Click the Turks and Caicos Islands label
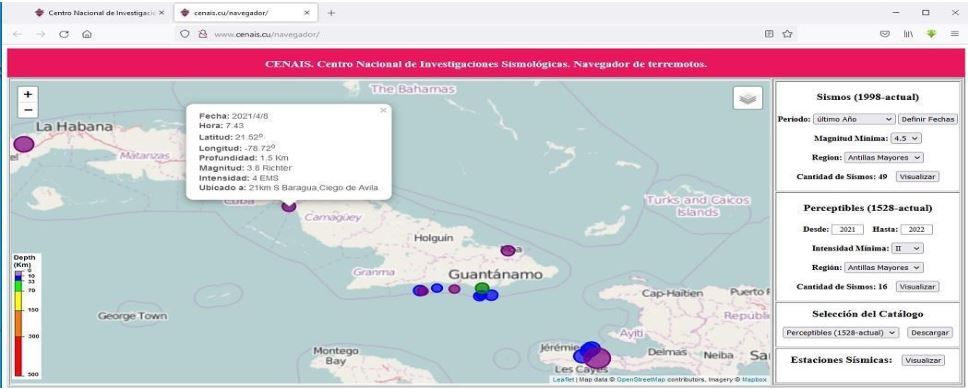Image resolution: width=968 pixels, height=389 pixels. pyautogui.click(x=697, y=206)
